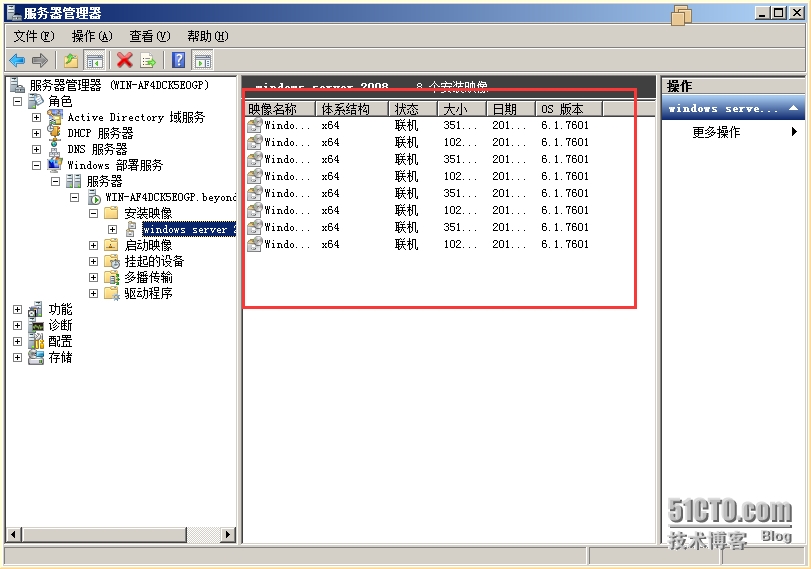Select 服务器管理器 root tree item
The height and width of the screenshot is (569, 811).
[119, 85]
